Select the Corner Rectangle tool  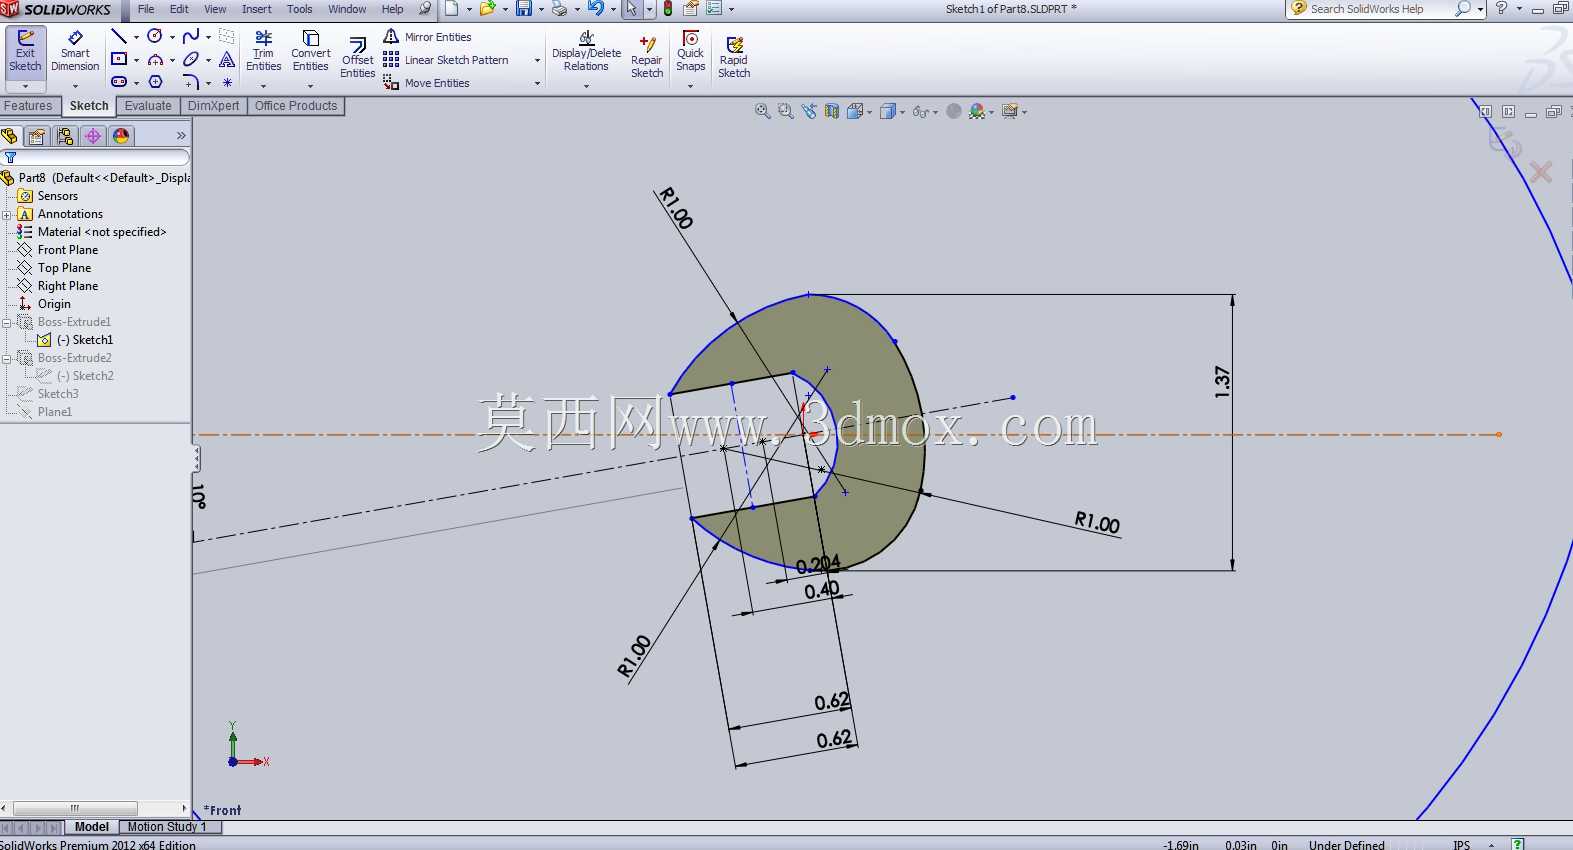119,60
